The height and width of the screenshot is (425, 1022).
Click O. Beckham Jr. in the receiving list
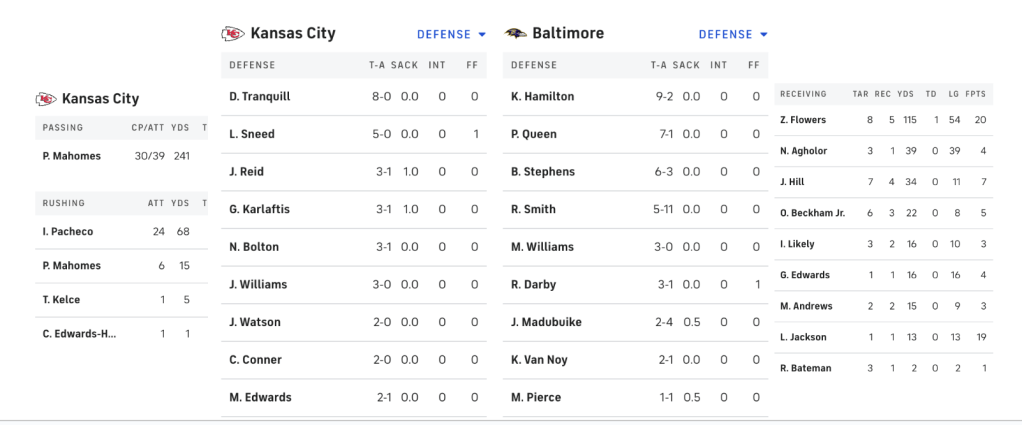(x=812, y=213)
